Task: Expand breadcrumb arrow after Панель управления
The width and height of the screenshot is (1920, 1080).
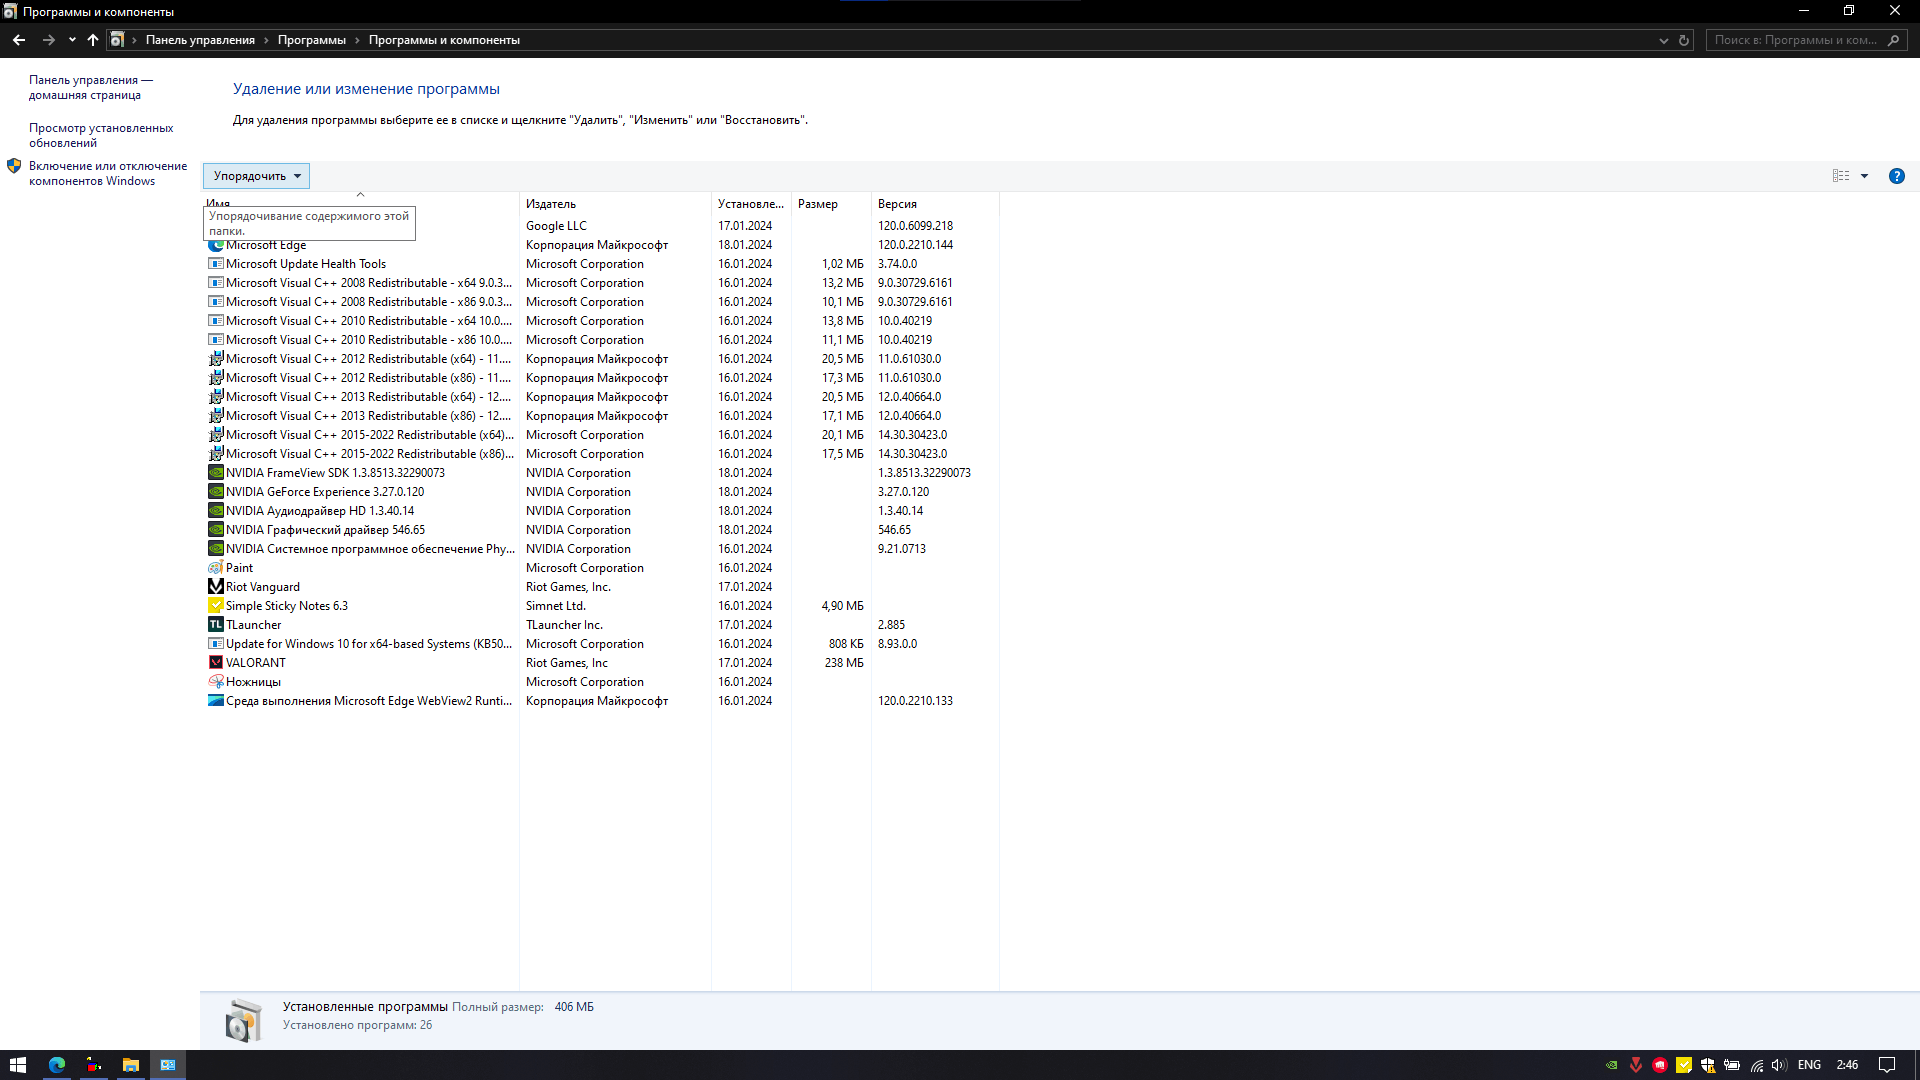Action: [x=266, y=40]
